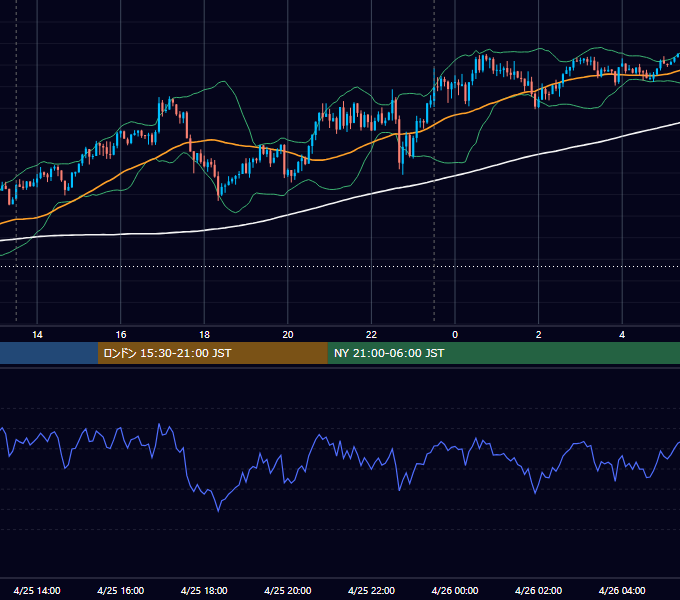Click the horizontal dotted price level line

[340, 267]
